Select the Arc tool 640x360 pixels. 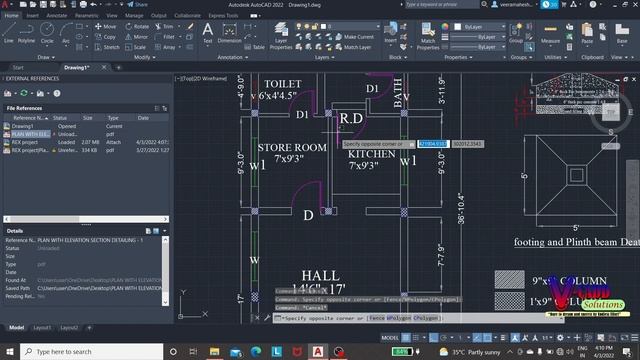pos(66,33)
